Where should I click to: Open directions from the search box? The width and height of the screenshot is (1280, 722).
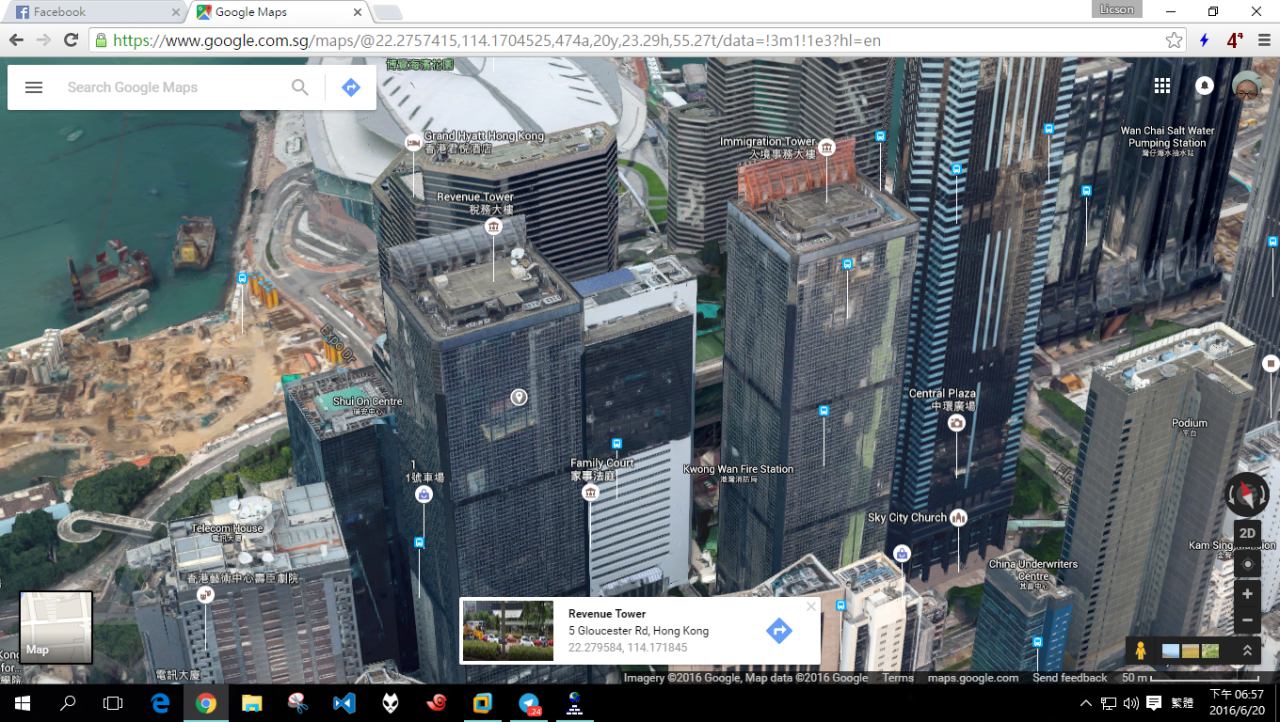point(350,87)
